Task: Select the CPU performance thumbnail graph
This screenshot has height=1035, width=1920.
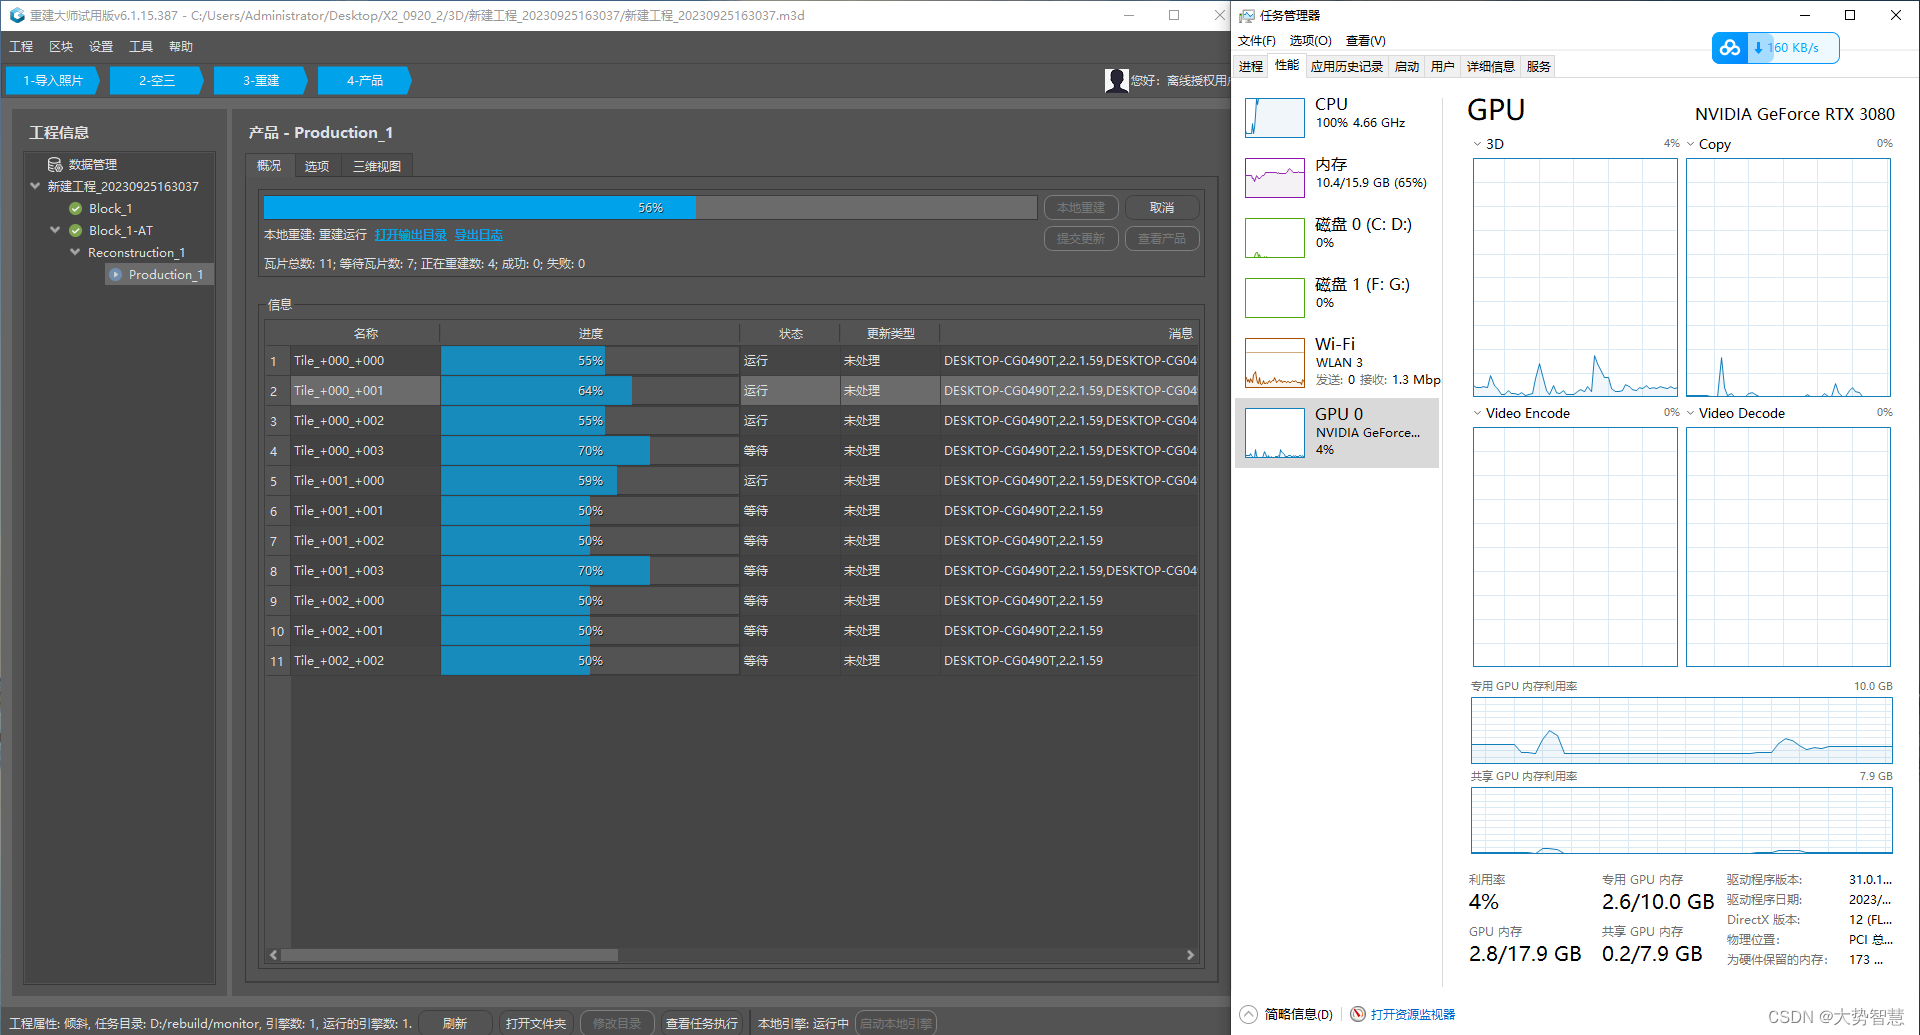Action: pos(1275,117)
